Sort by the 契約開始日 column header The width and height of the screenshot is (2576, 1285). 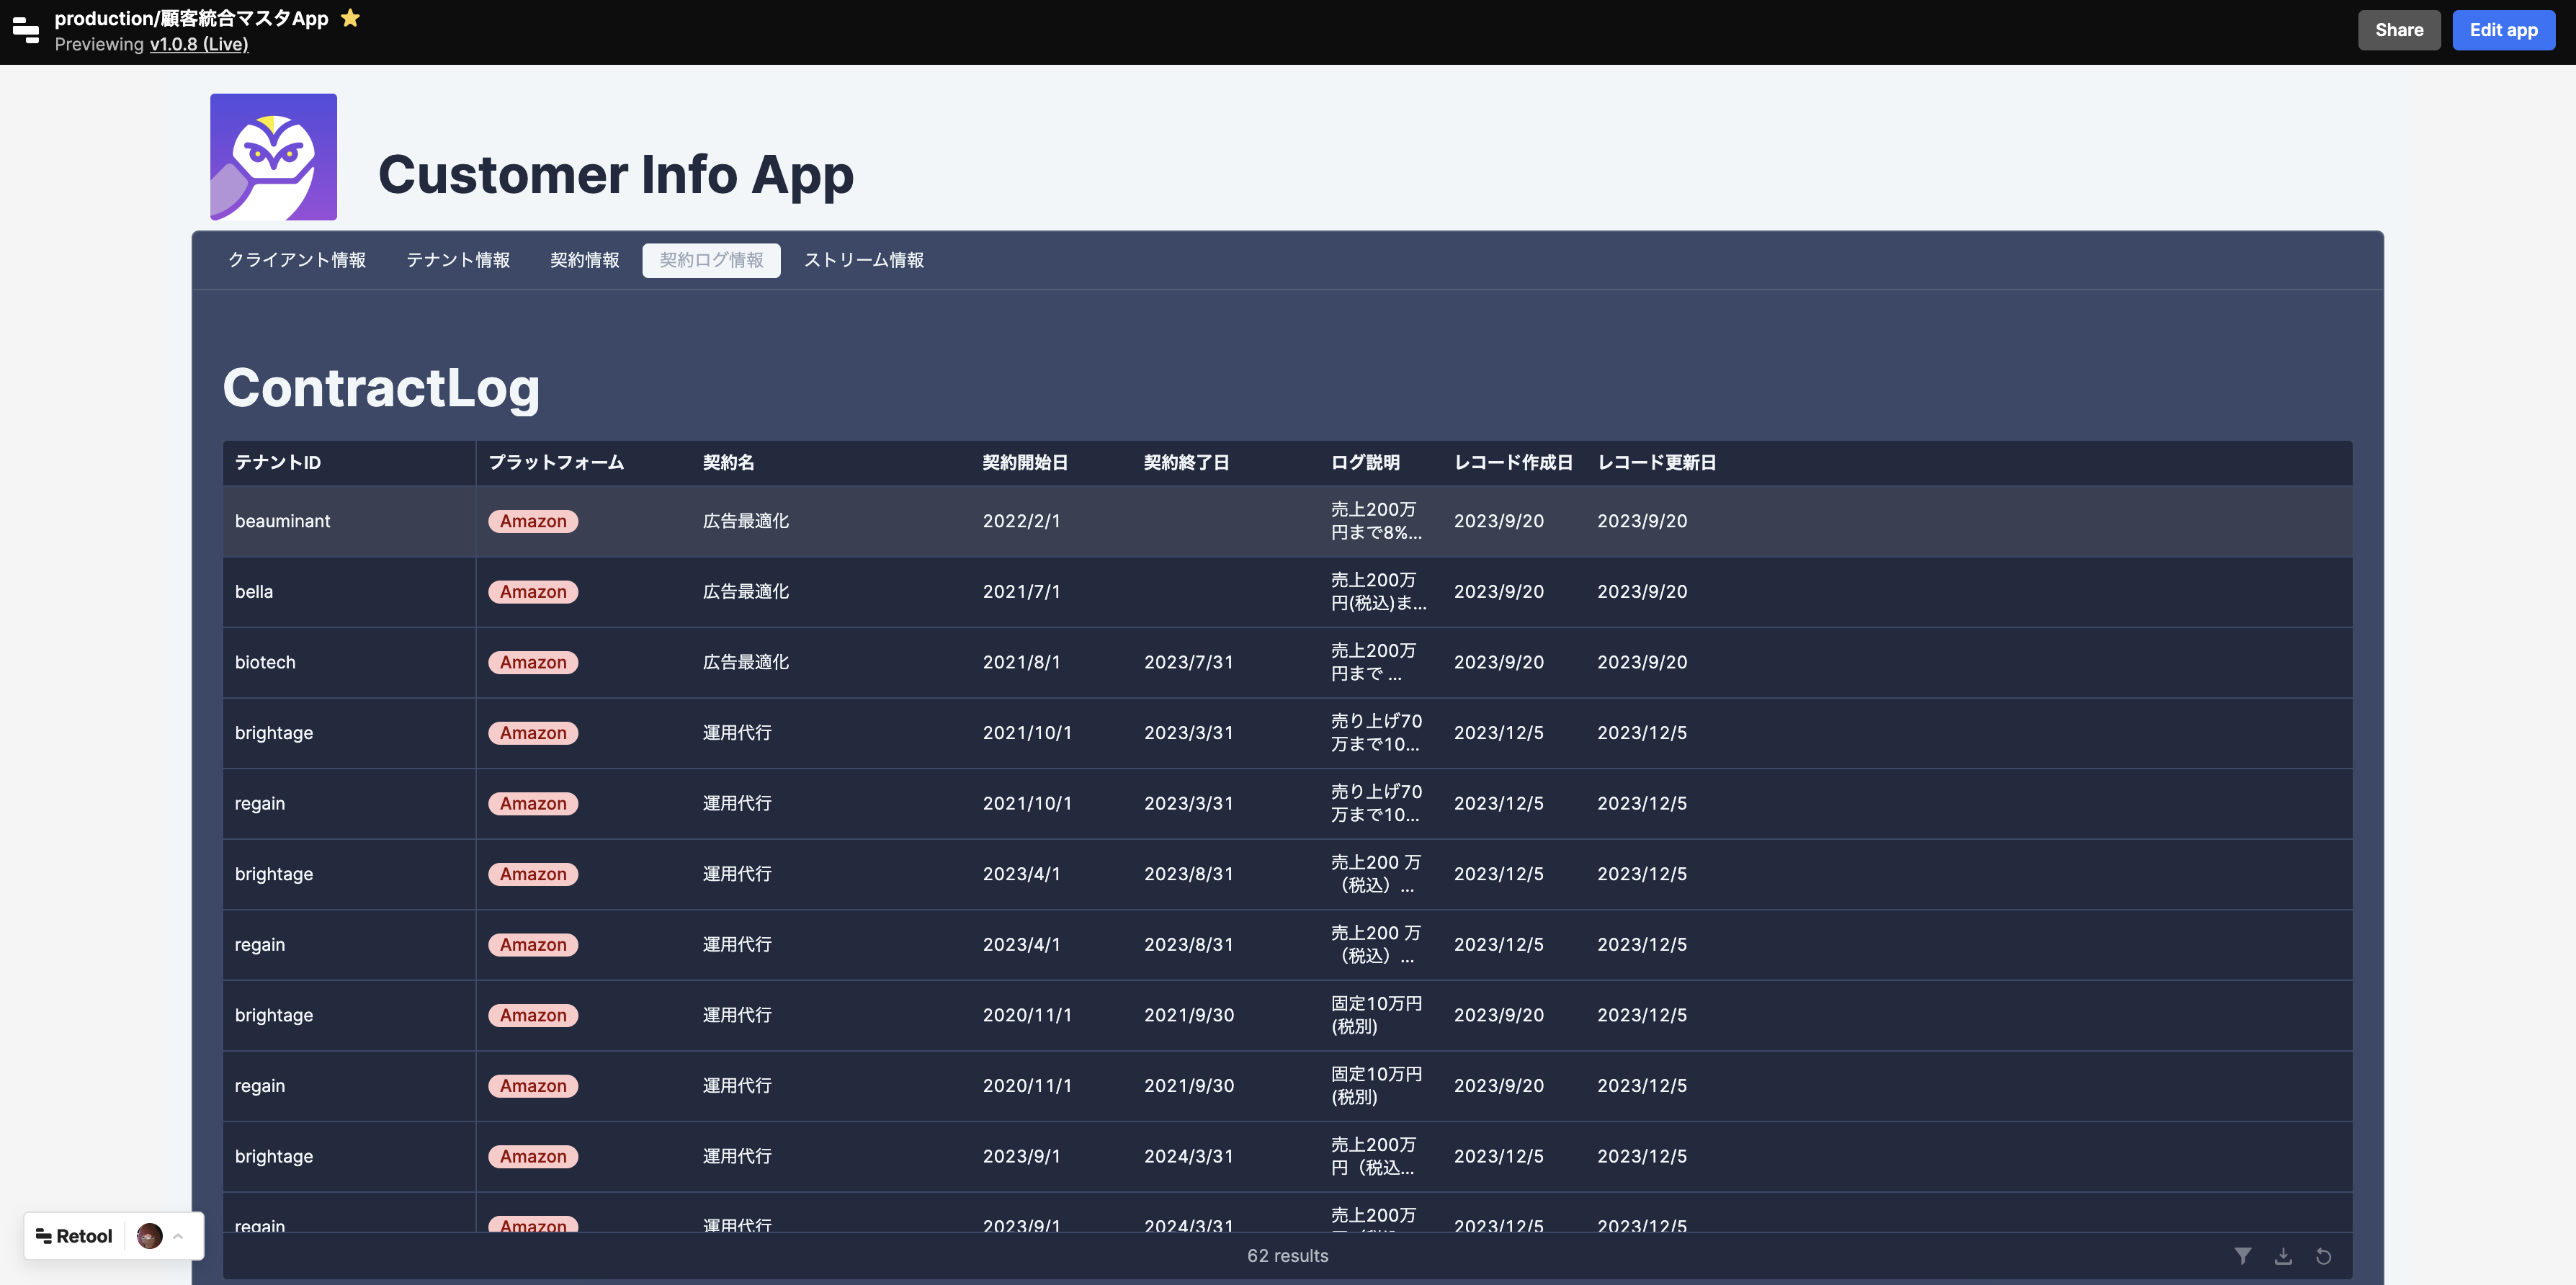click(1025, 462)
